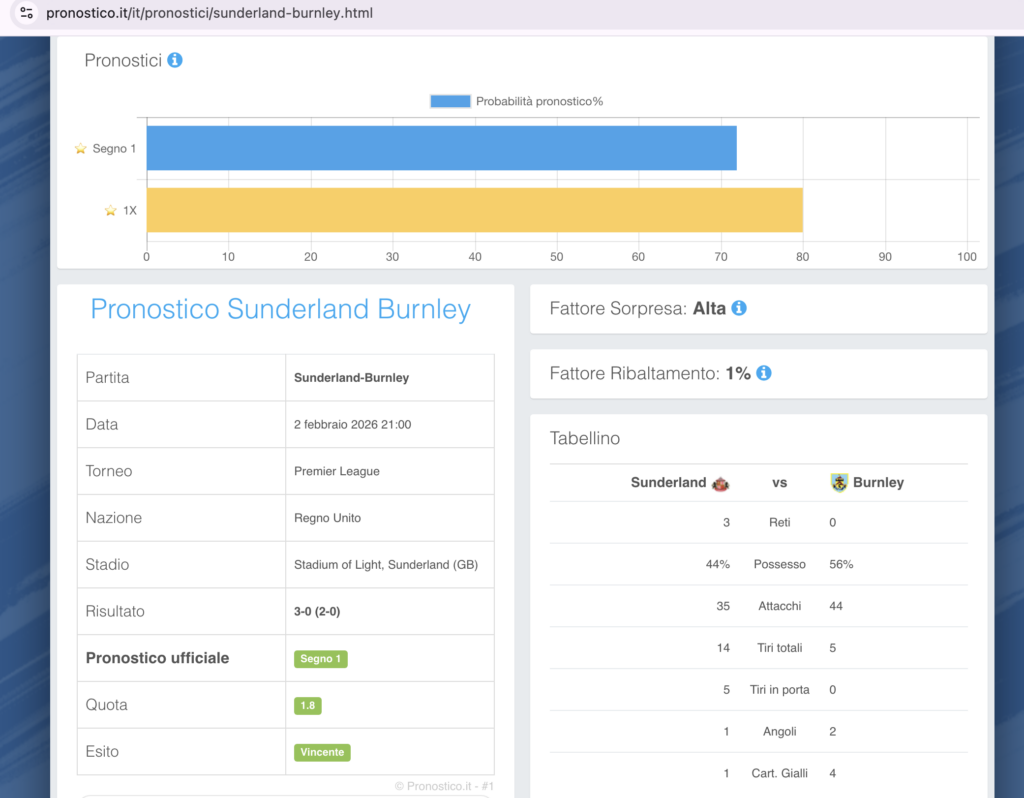Click the URL in the address bar
This screenshot has width=1024, height=798.
(x=209, y=13)
